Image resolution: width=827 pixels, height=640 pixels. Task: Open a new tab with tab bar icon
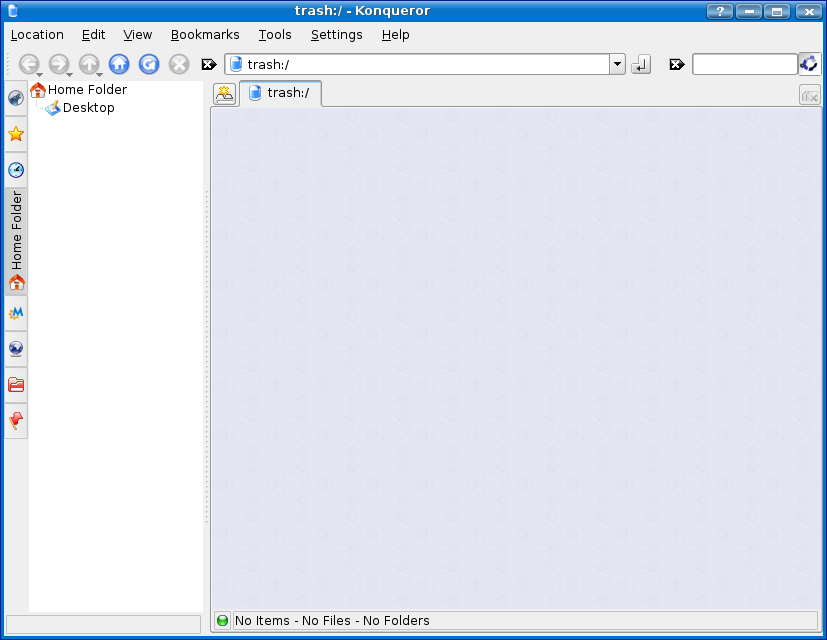point(225,94)
